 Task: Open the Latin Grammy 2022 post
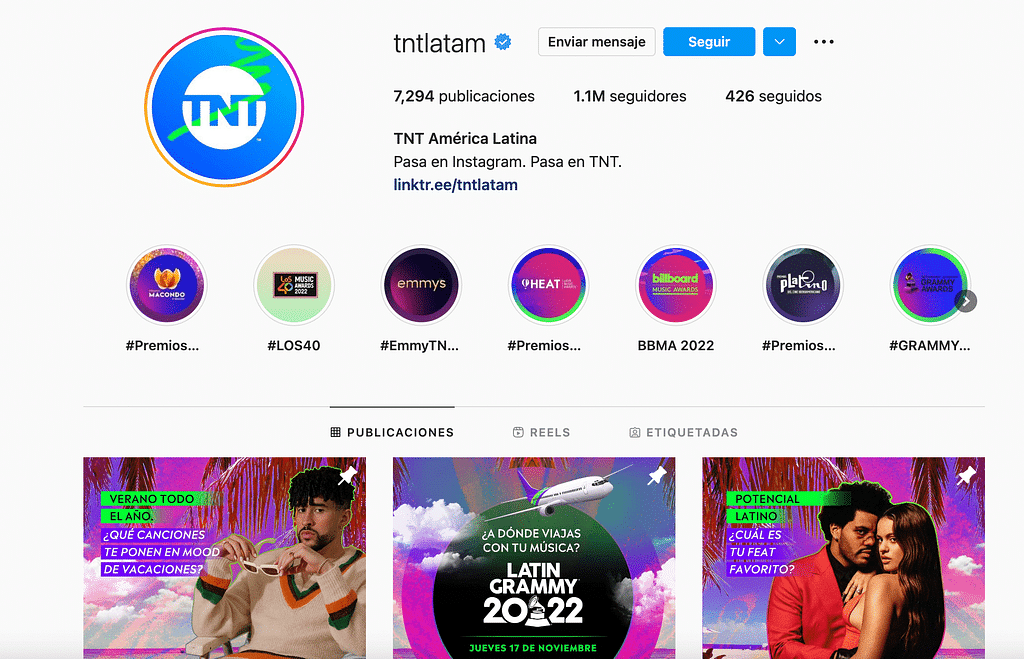pyautogui.click(x=534, y=558)
